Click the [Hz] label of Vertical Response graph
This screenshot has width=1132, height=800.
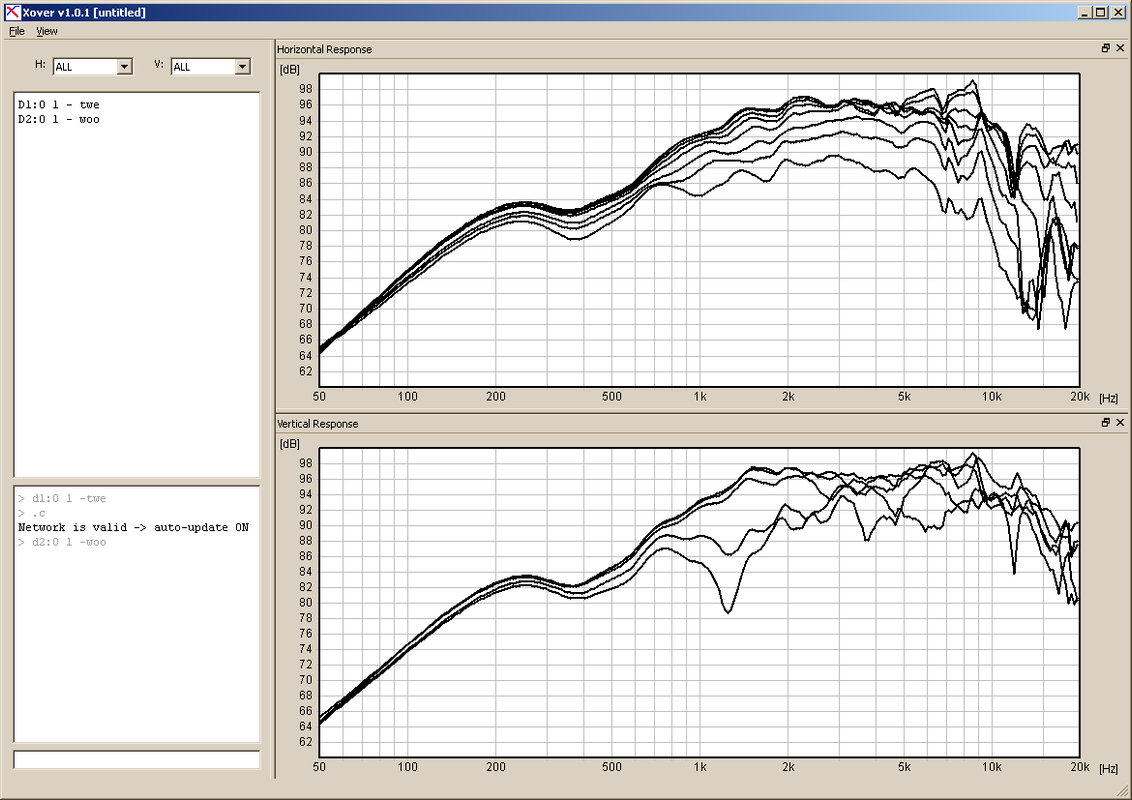pos(1108,768)
